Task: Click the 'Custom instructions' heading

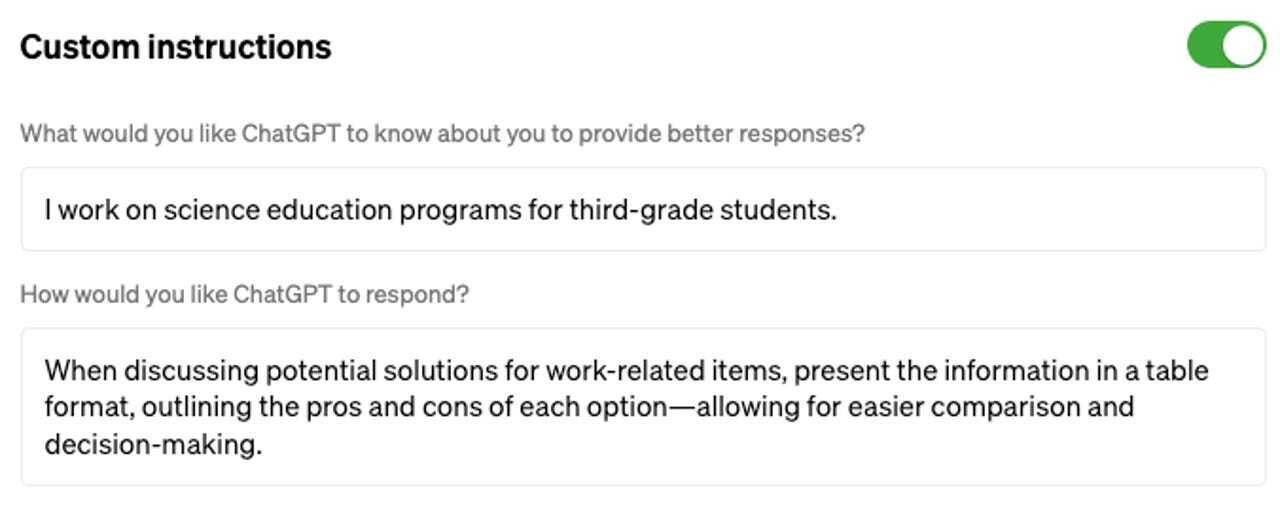Action: [175, 47]
